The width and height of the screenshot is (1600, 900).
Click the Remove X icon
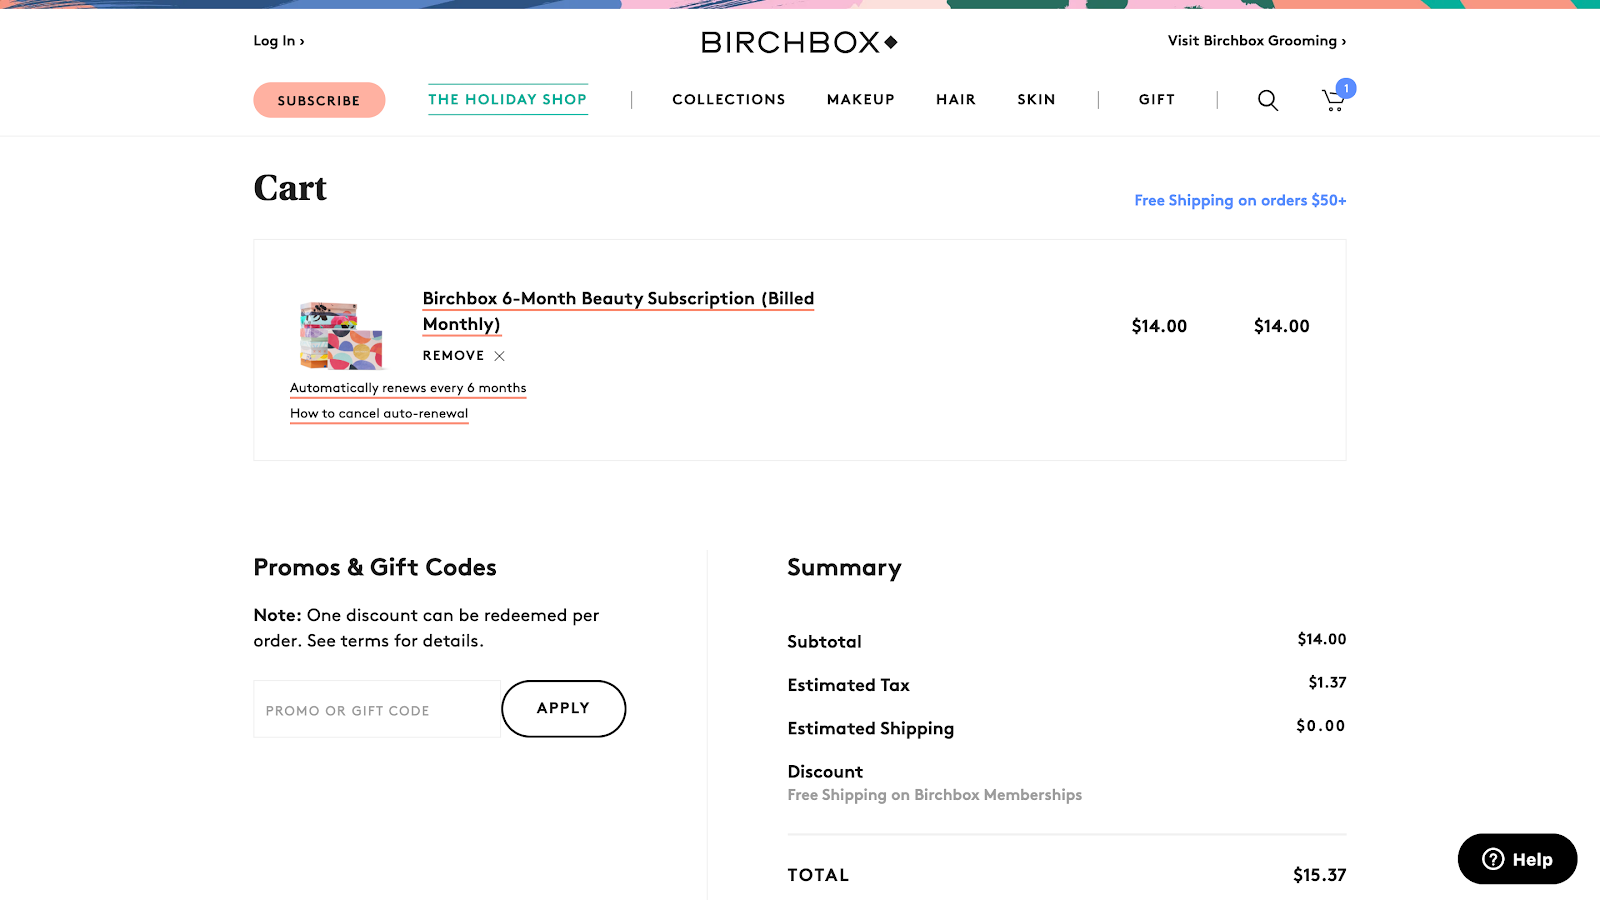499,356
